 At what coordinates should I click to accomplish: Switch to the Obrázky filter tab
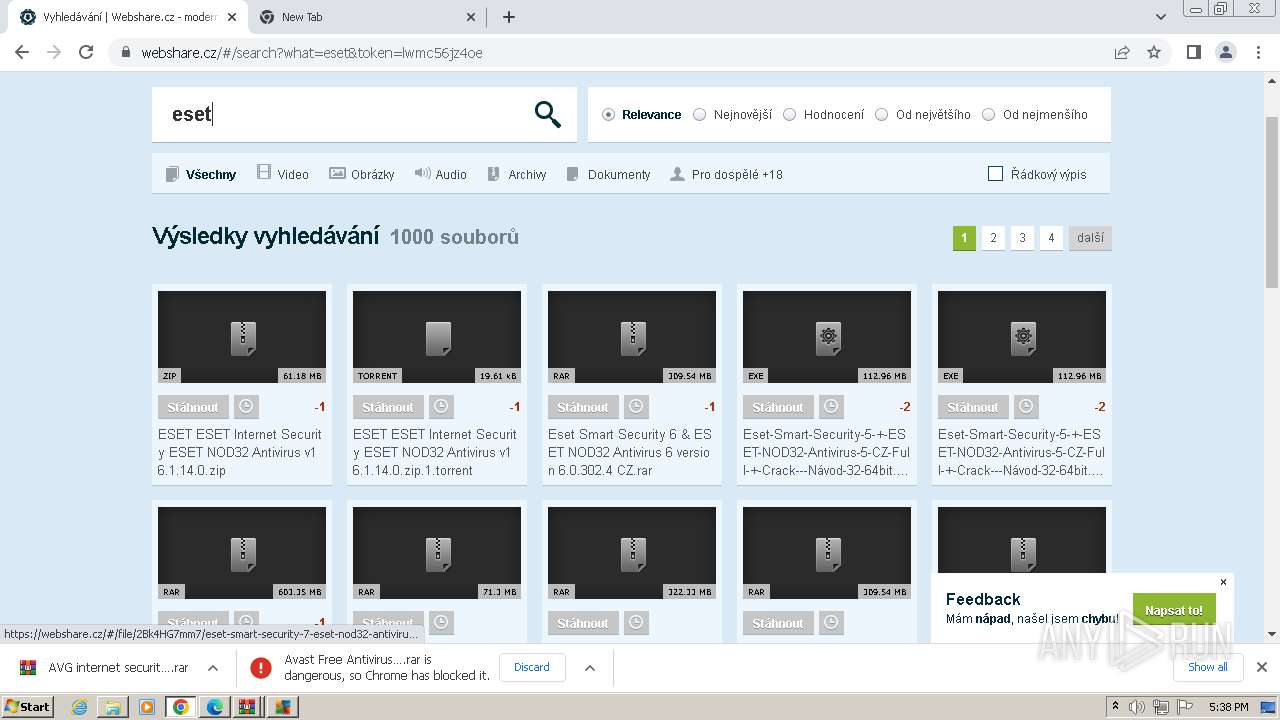point(362,174)
